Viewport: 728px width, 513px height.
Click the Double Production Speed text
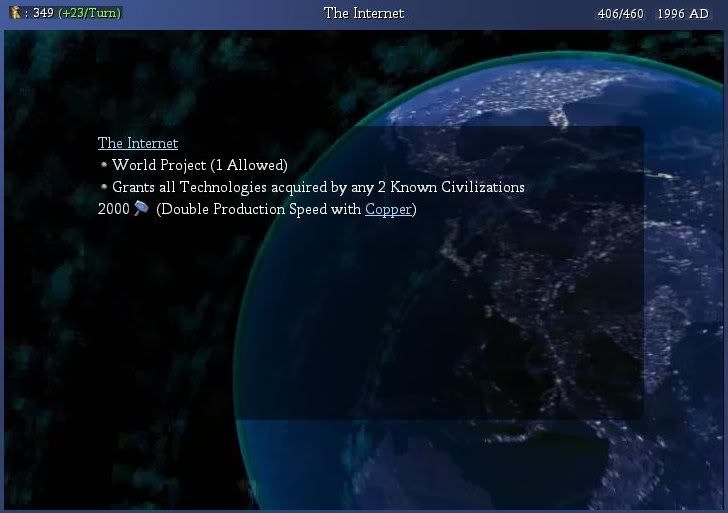(286, 209)
